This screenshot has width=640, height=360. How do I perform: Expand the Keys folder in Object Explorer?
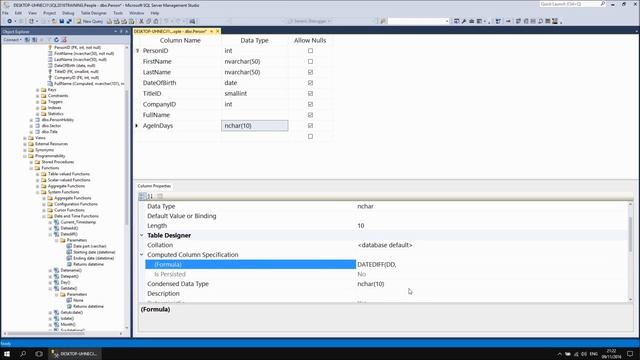pos(38,90)
